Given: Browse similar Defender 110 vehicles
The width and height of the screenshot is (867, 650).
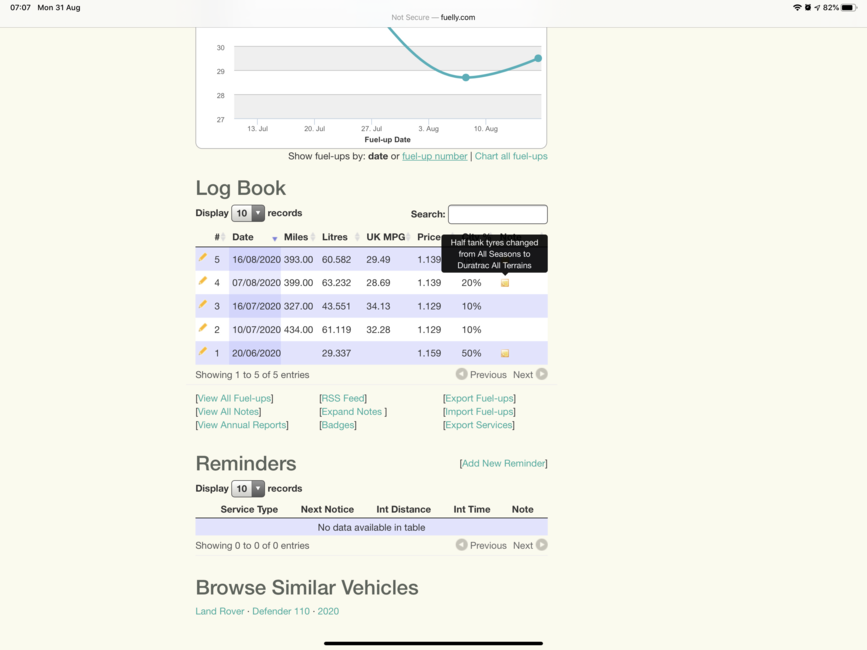Looking at the screenshot, I should (281, 611).
